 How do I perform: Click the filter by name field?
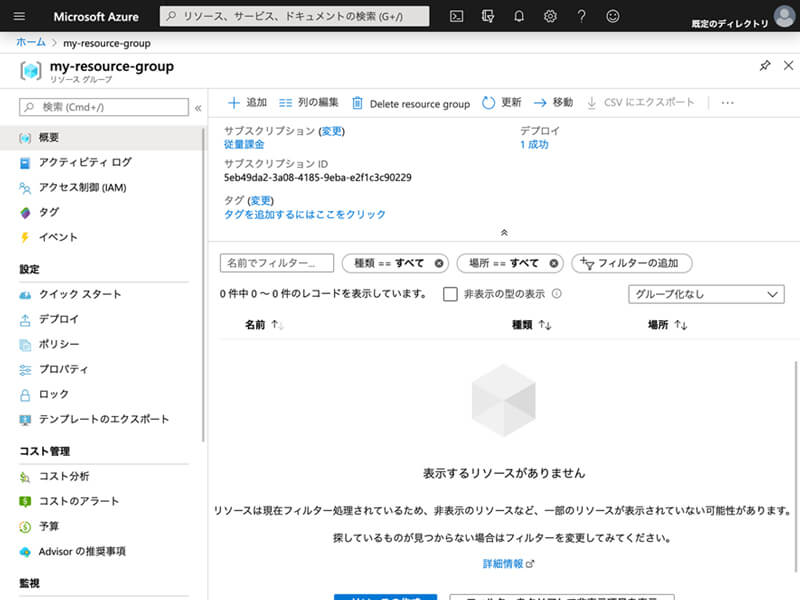click(x=277, y=263)
